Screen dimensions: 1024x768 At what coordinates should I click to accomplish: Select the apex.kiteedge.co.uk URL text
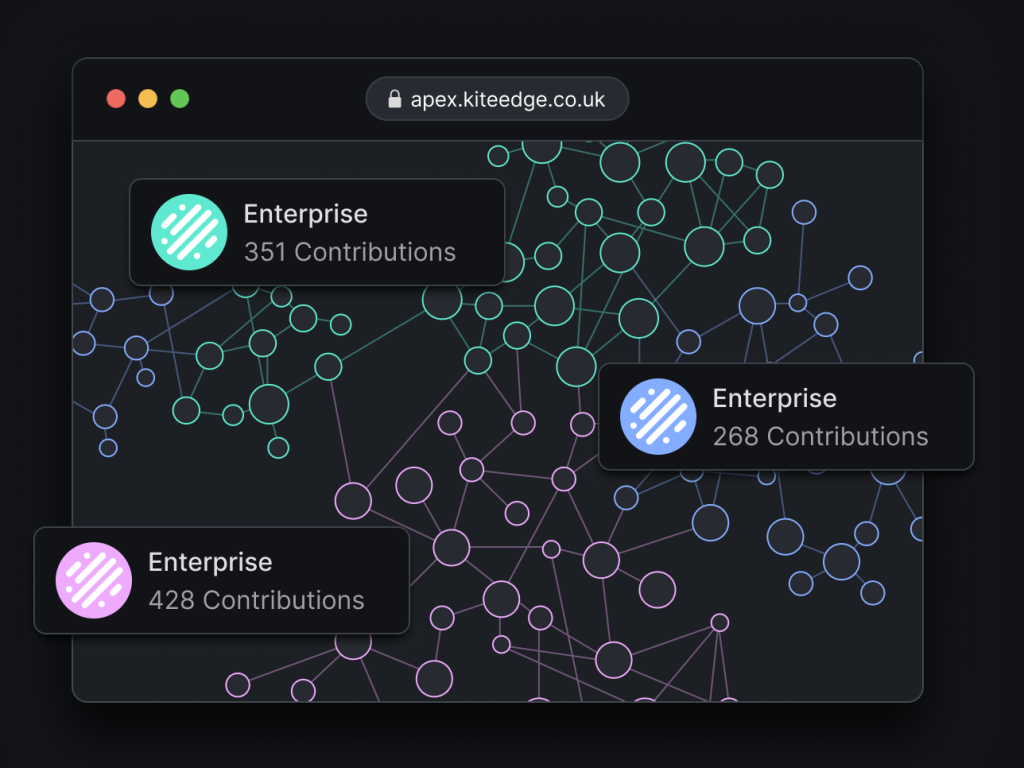tap(508, 100)
